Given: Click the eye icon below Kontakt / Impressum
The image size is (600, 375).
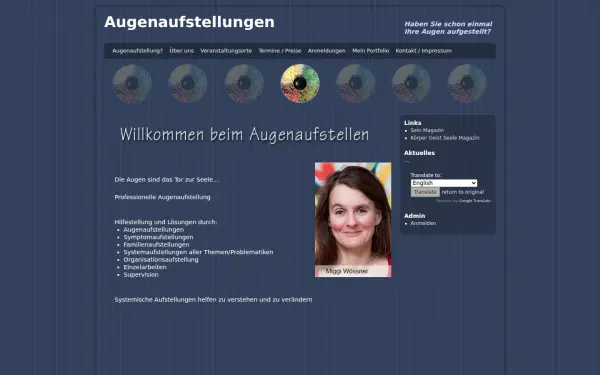Looking at the screenshot, I should pos(467,83).
